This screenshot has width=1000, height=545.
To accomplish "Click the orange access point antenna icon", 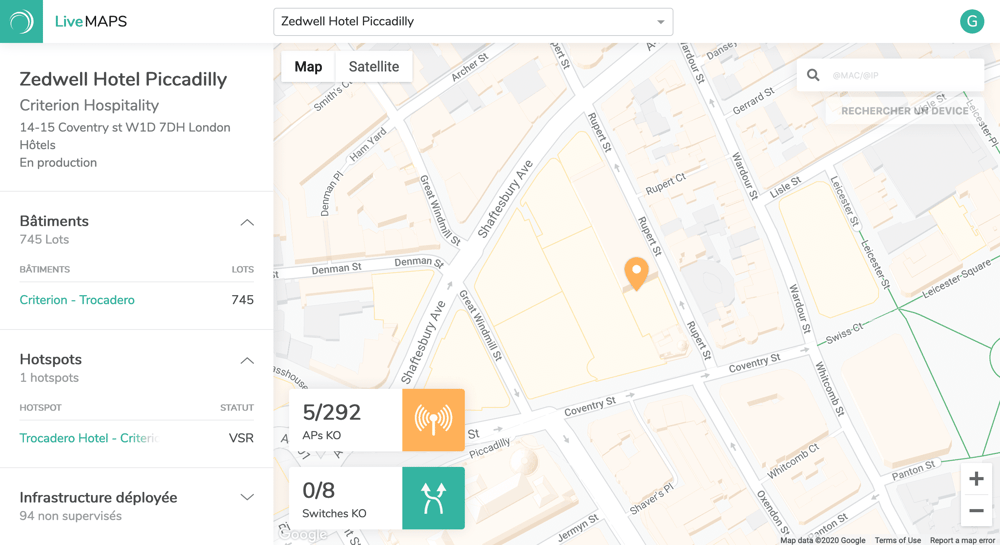I will [433, 420].
